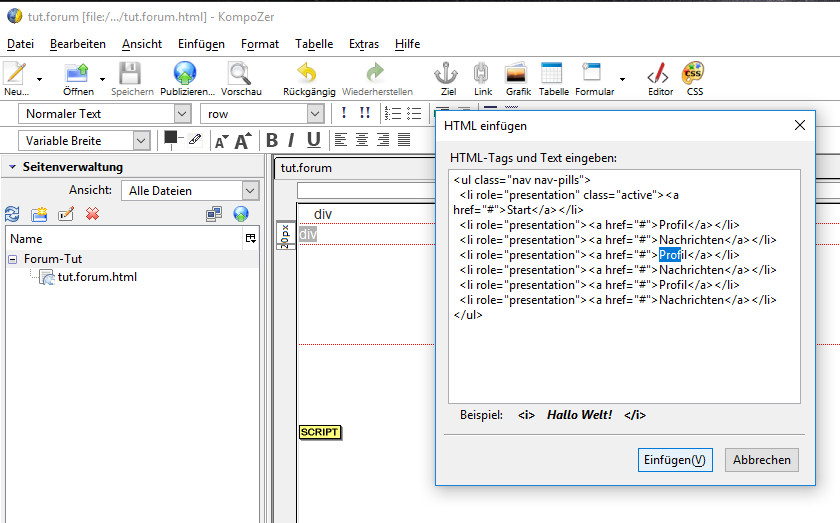Screen dimensions: 840x523
Task: Open the Tabelle menu in menu bar
Action: (x=314, y=44)
